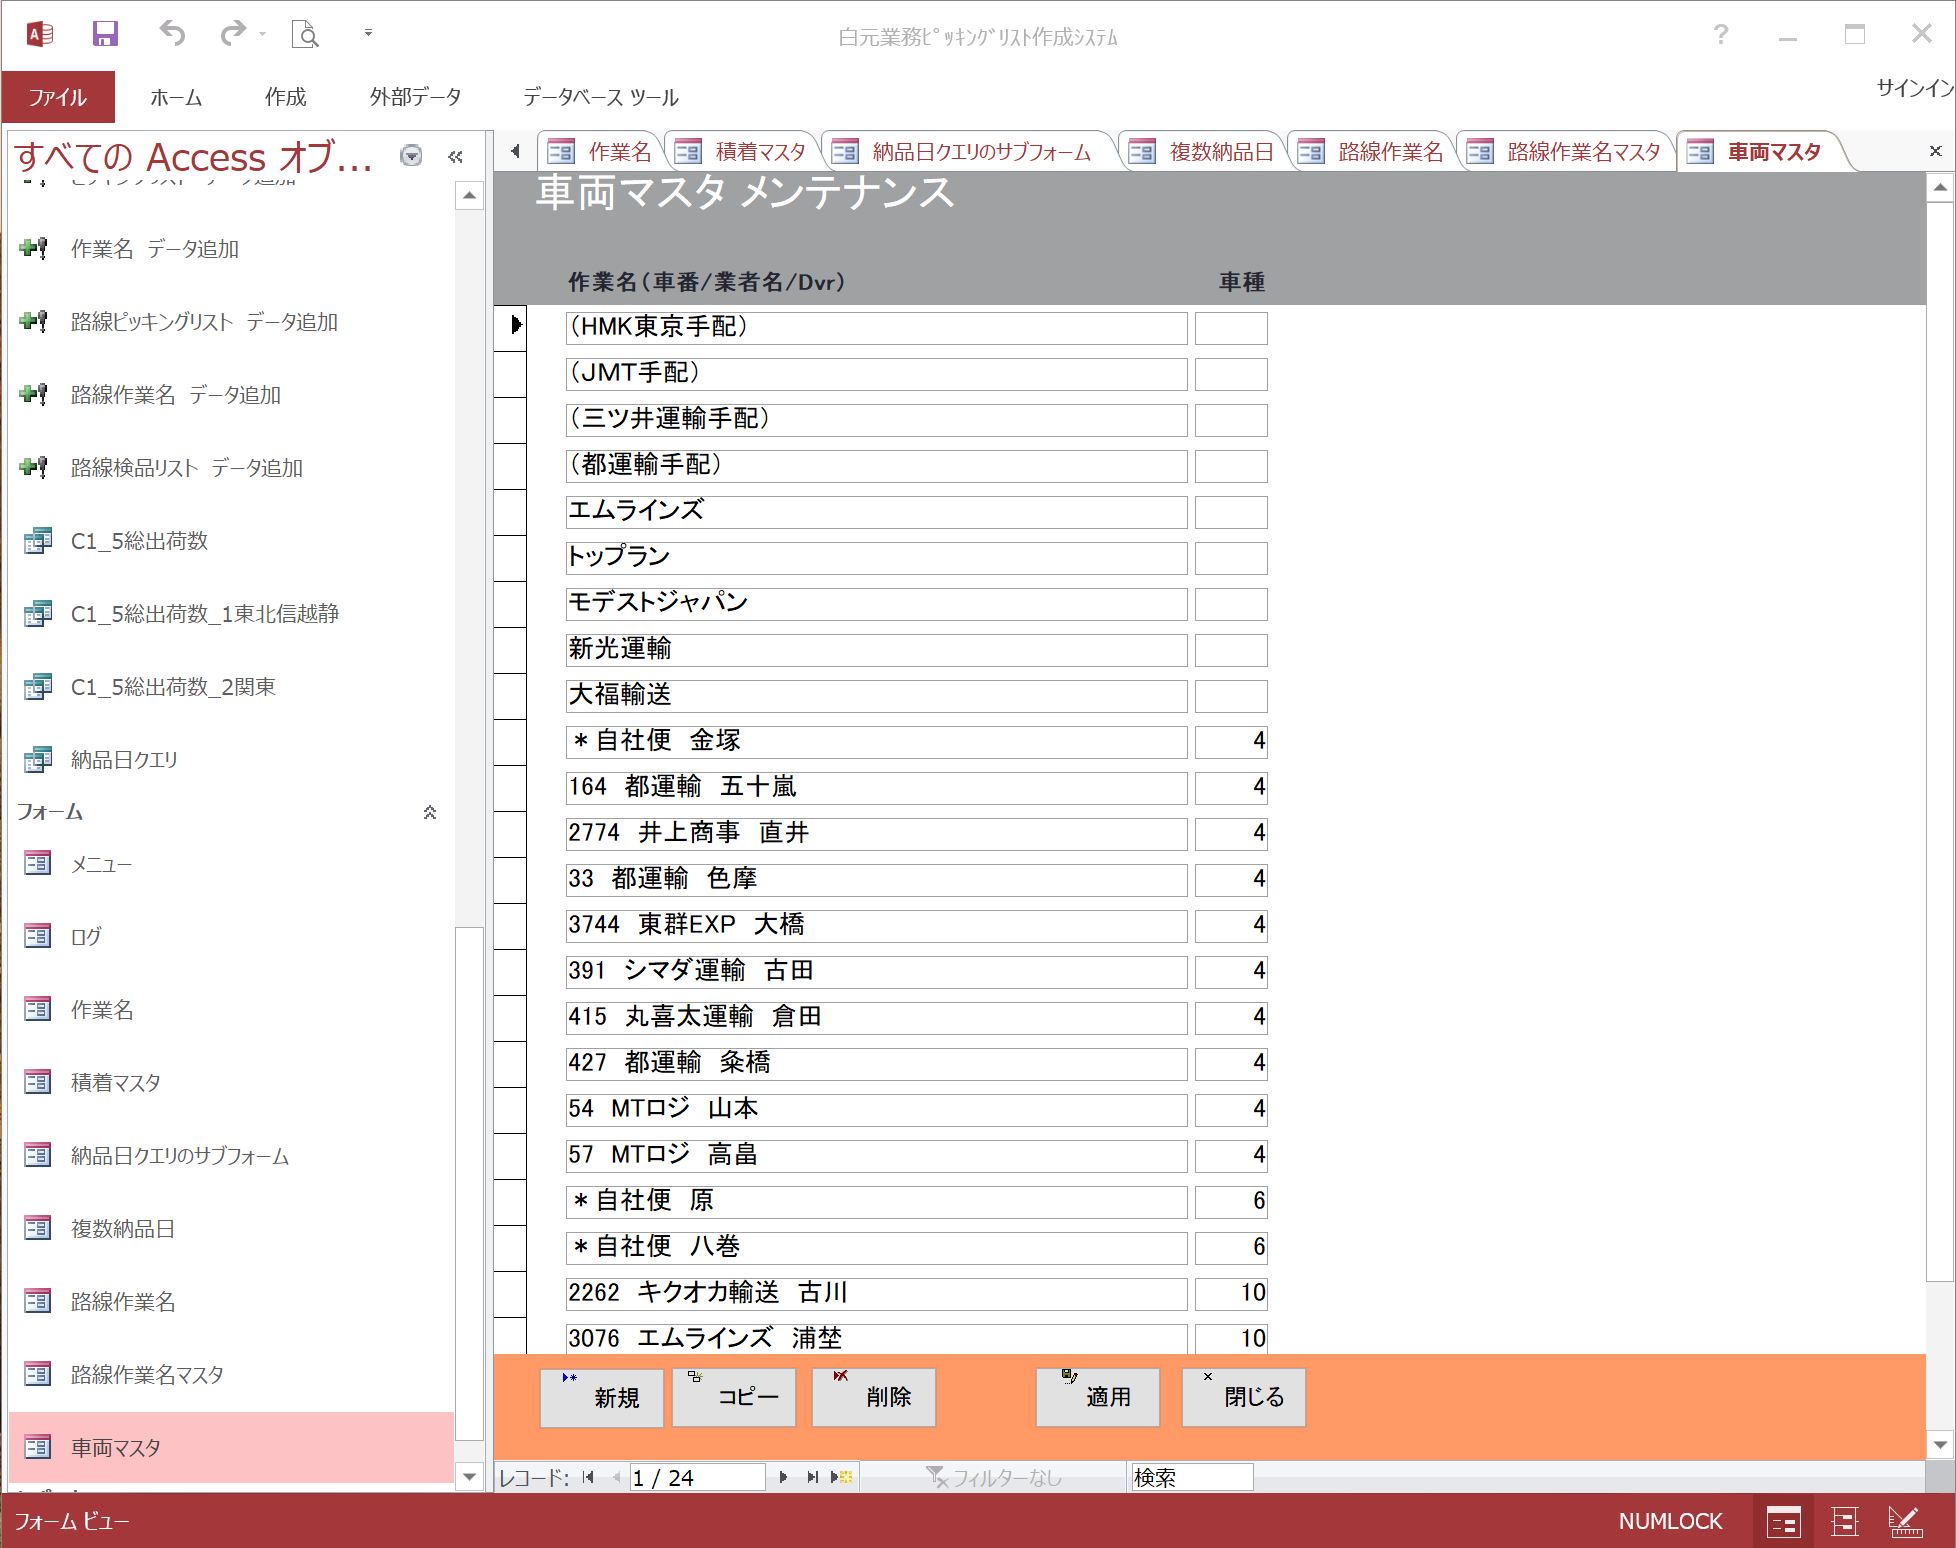
Task: Switch to the 路線作業名マスタ document tab
Action: pos(1582,152)
